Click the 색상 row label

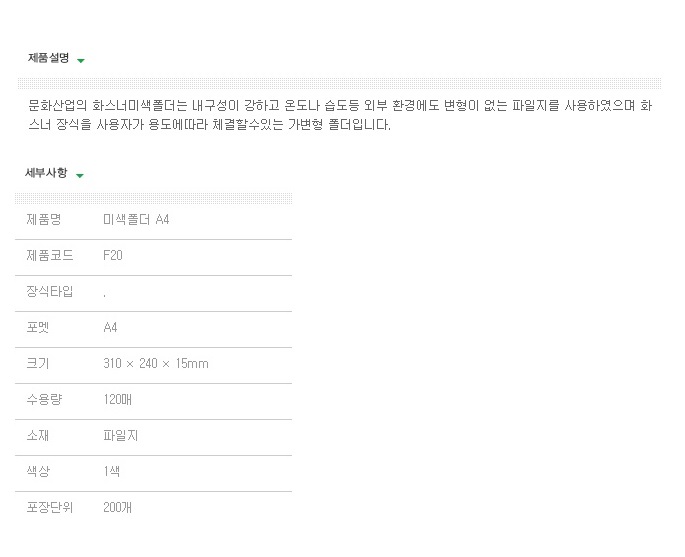pyautogui.click(x=38, y=471)
